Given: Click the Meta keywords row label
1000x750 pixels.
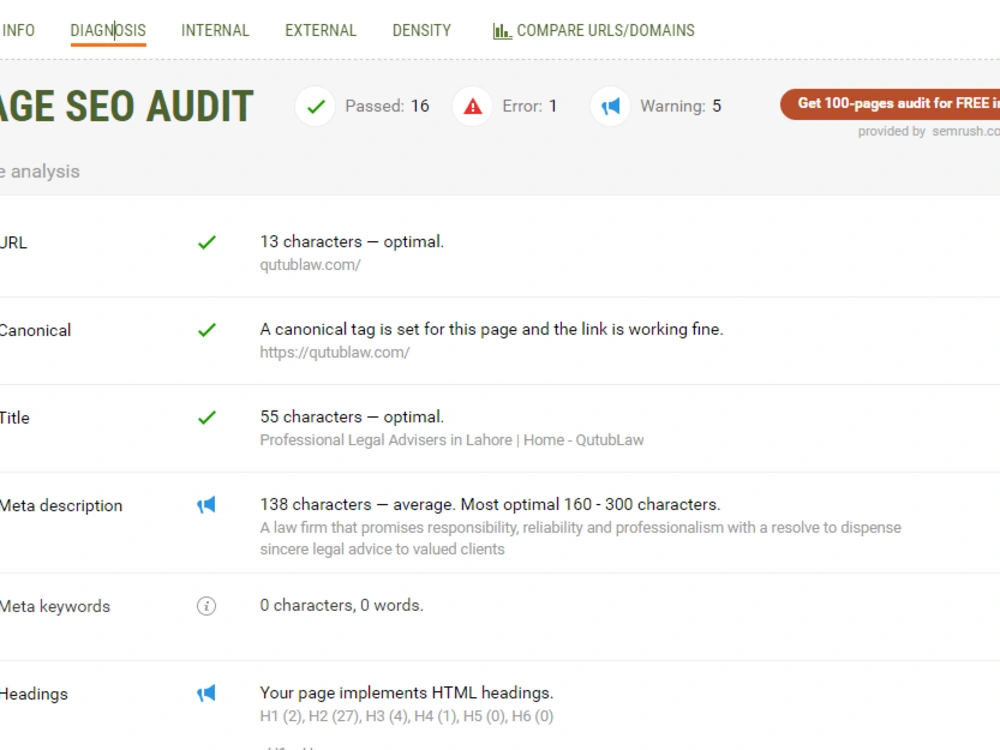Looking at the screenshot, I should (55, 607).
